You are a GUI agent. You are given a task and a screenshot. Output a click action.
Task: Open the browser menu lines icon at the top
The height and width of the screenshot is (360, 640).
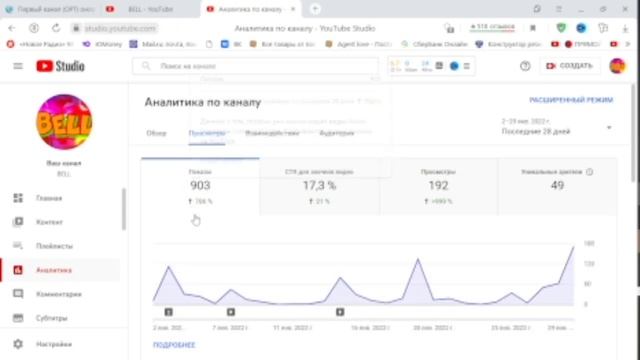[559, 9]
